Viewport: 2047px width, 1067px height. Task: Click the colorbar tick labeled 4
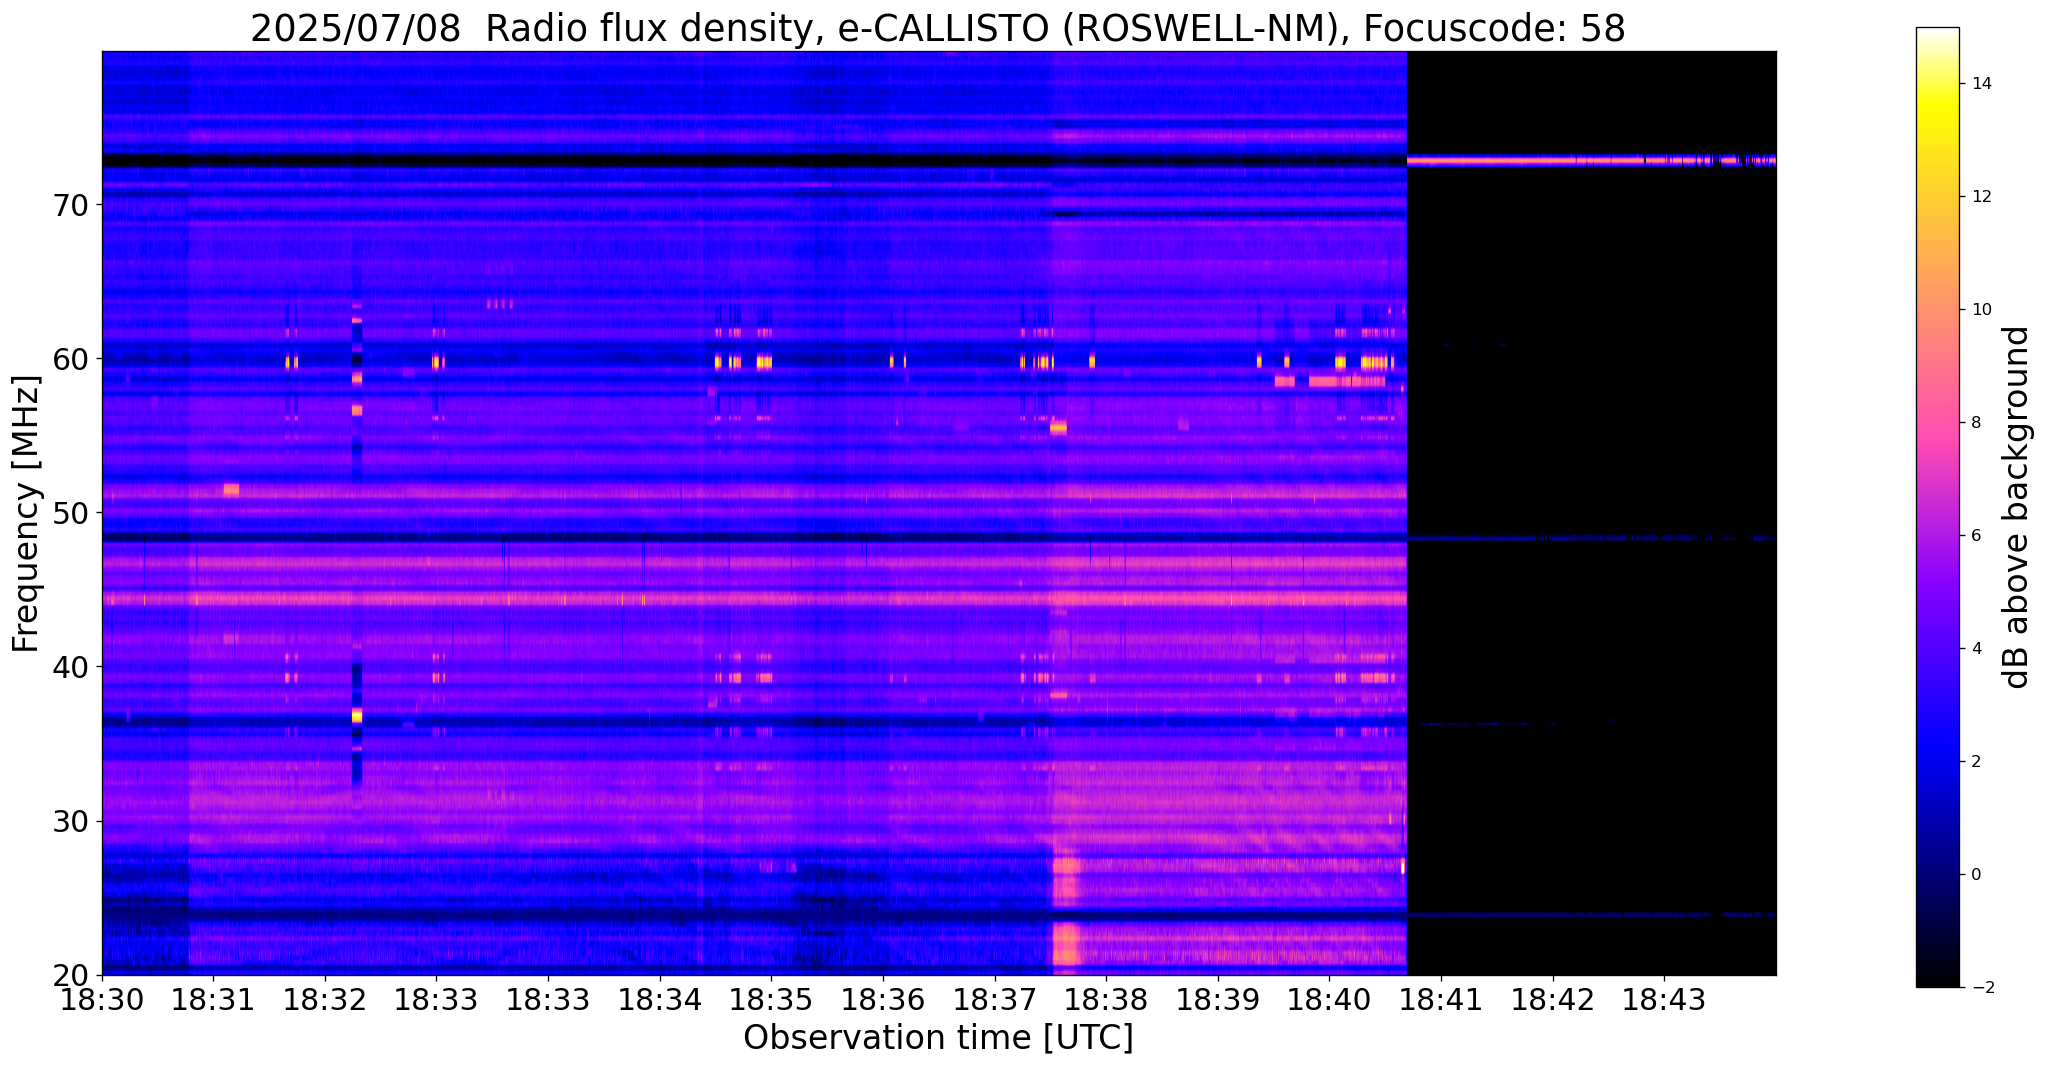click(x=1975, y=649)
